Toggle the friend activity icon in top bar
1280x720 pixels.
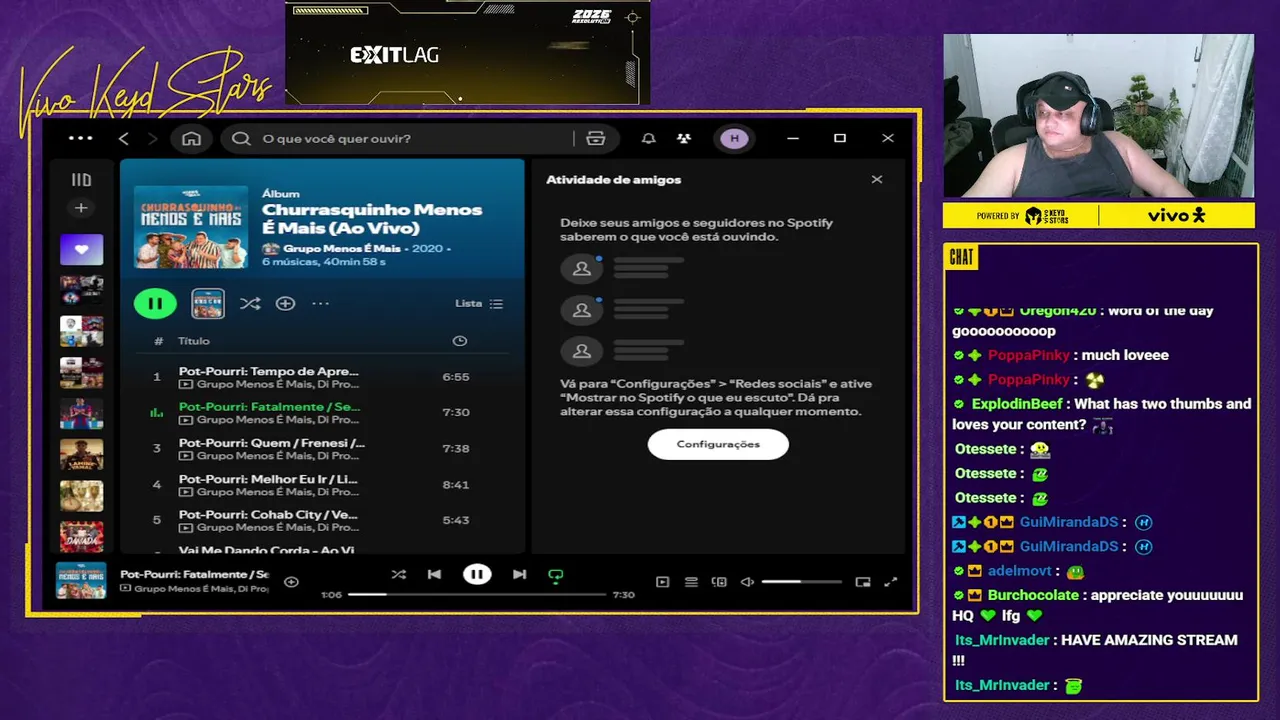[684, 138]
